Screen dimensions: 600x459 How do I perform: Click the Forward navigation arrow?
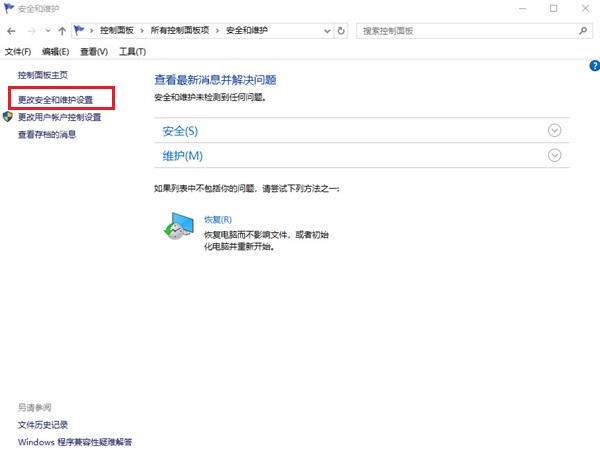coord(32,31)
